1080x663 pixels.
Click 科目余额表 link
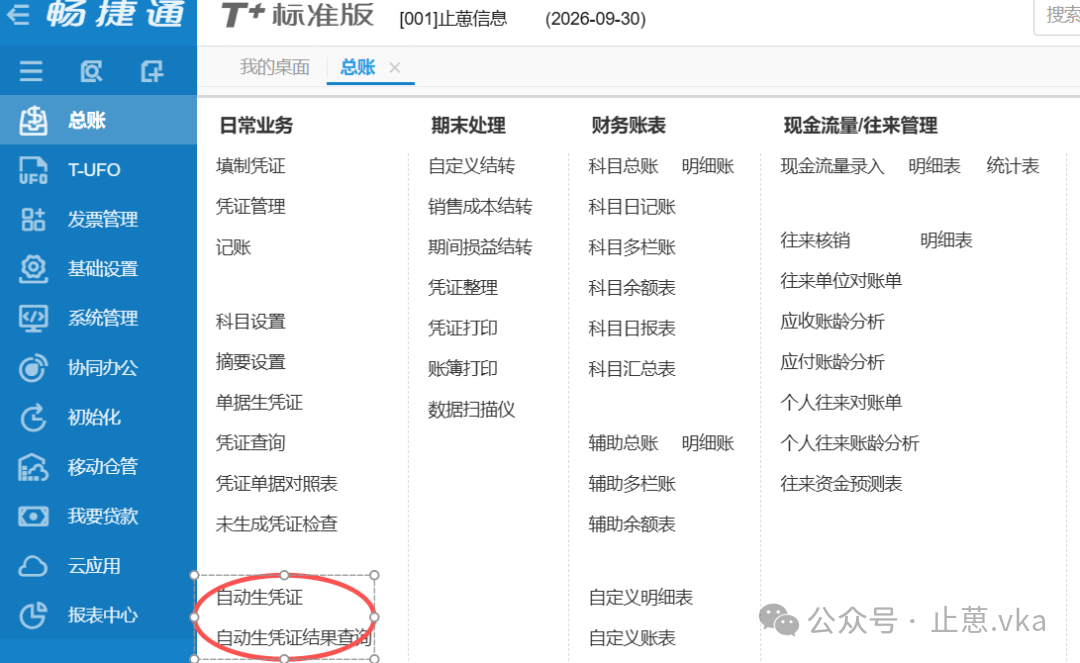[x=632, y=288]
